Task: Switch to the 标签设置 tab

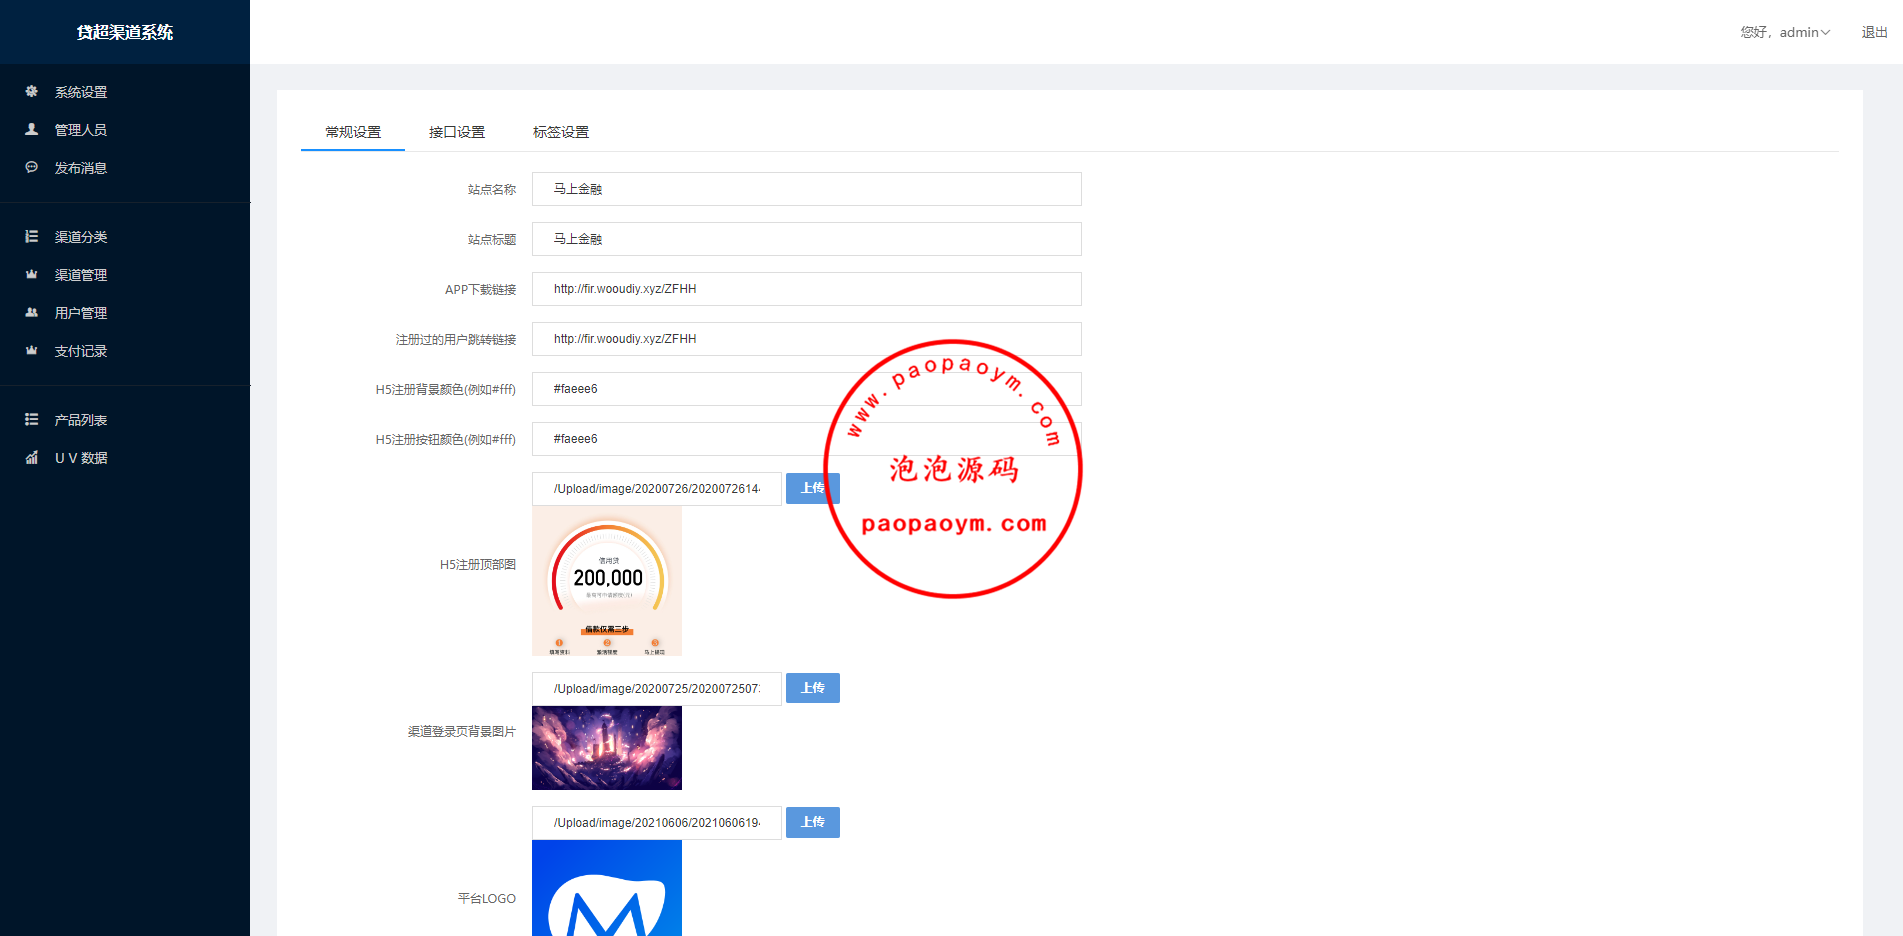Action: (561, 132)
